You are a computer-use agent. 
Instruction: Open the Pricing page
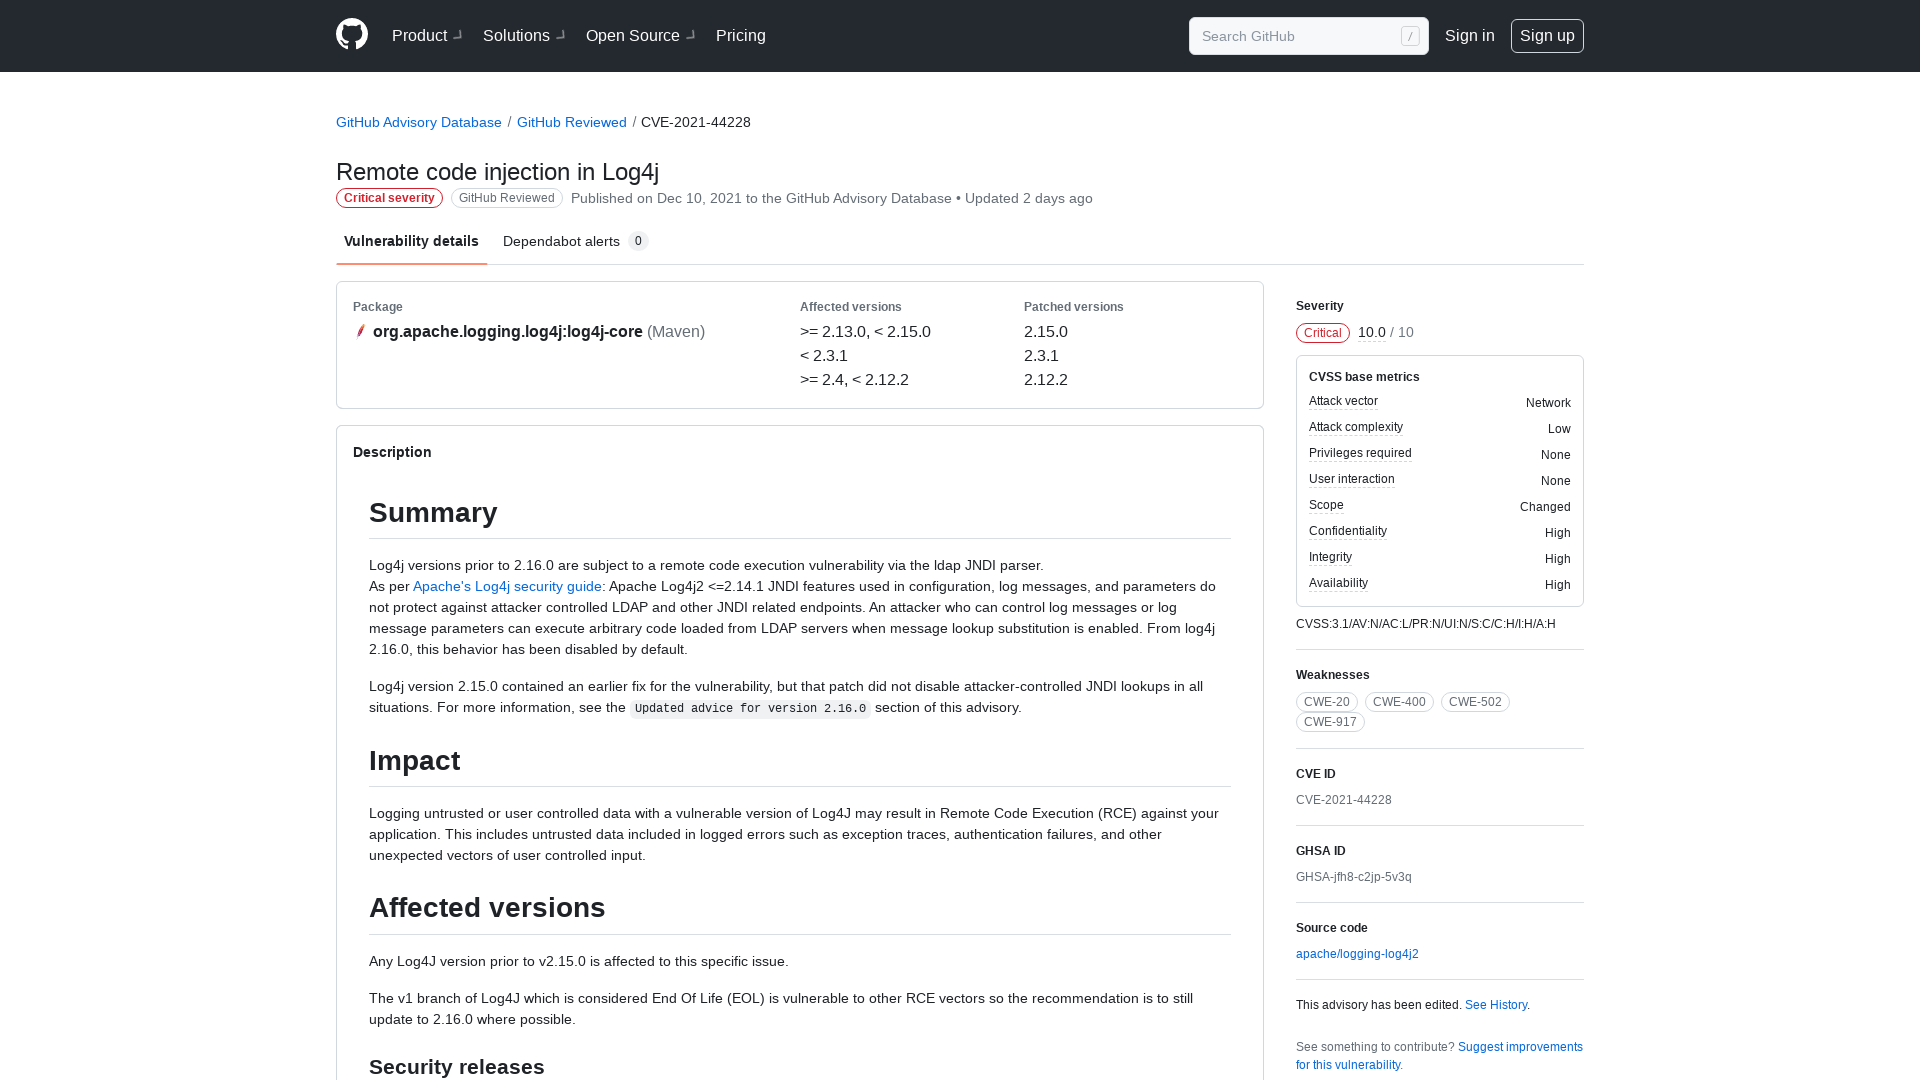click(x=741, y=36)
